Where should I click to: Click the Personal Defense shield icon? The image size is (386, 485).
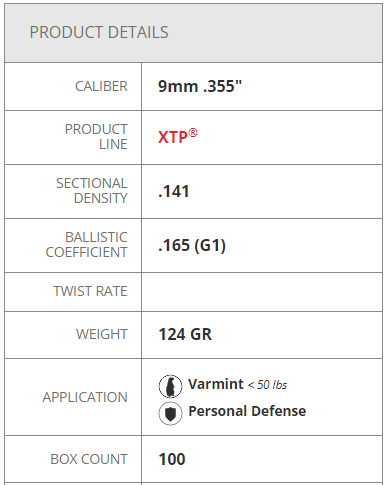pyautogui.click(x=170, y=413)
